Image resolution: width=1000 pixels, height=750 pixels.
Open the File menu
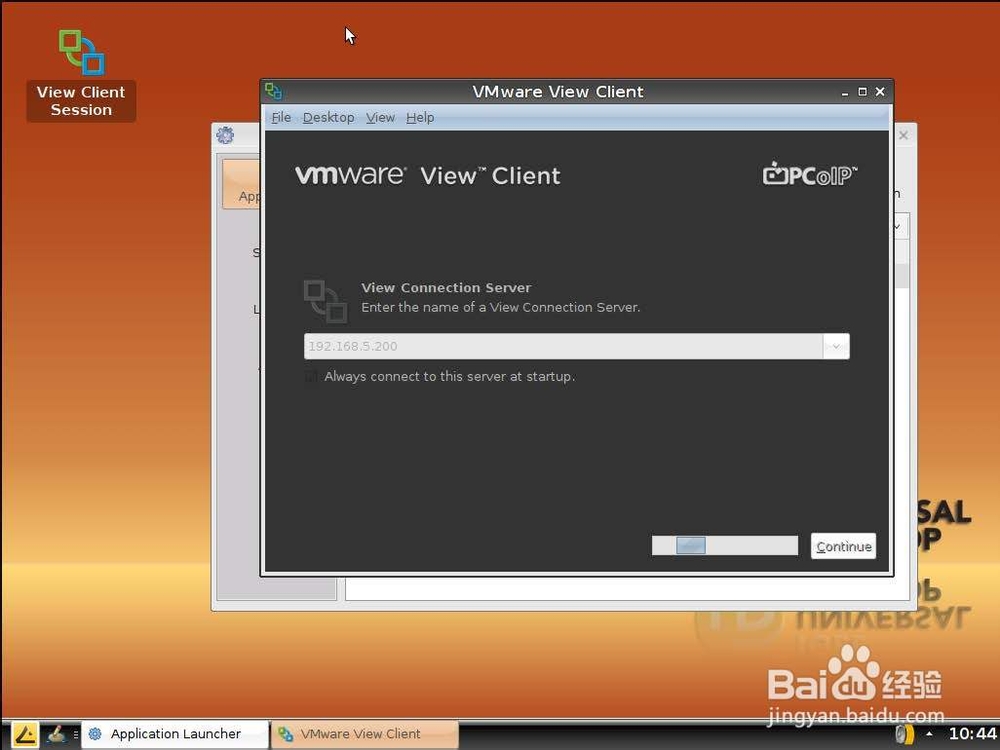281,117
